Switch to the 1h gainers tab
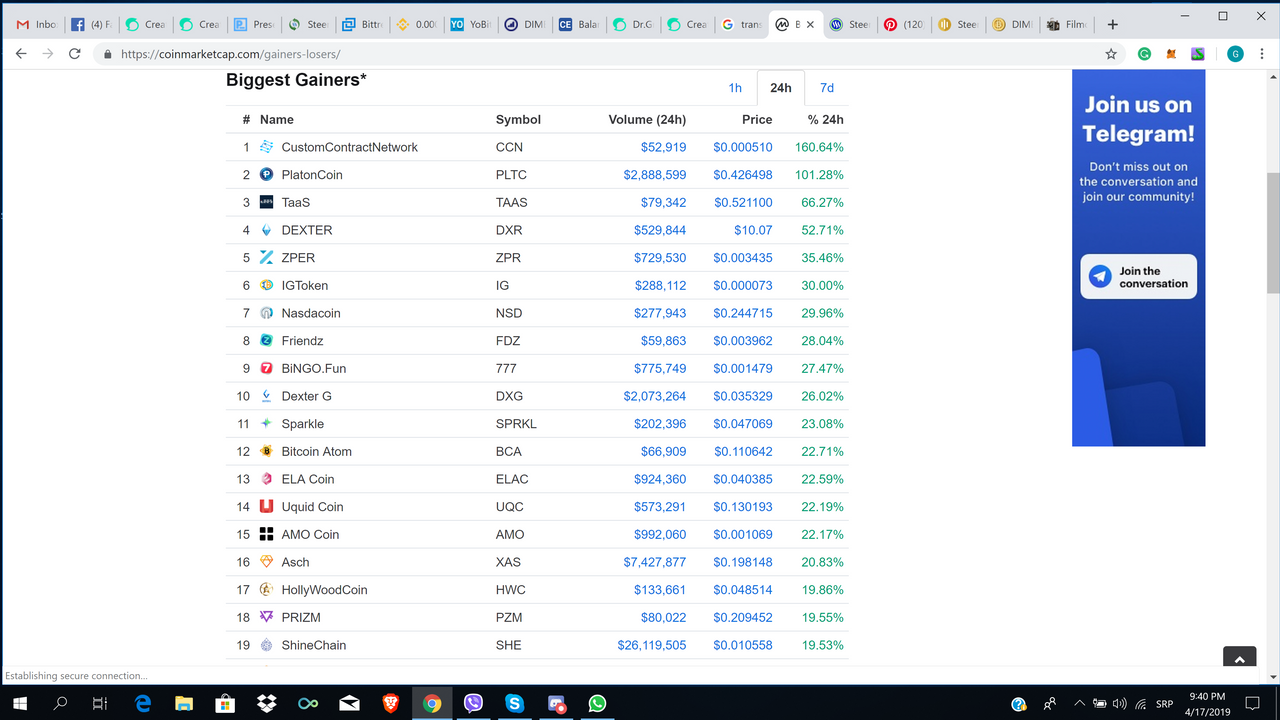The image size is (1280, 720). (x=735, y=88)
